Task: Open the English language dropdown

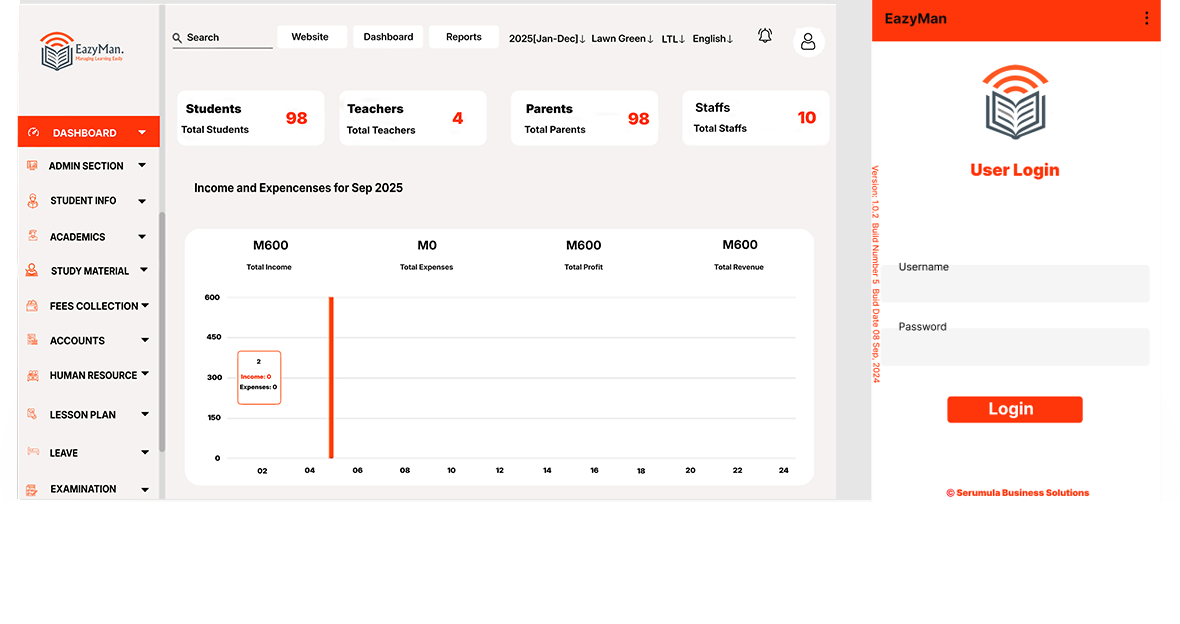Action: click(x=712, y=38)
